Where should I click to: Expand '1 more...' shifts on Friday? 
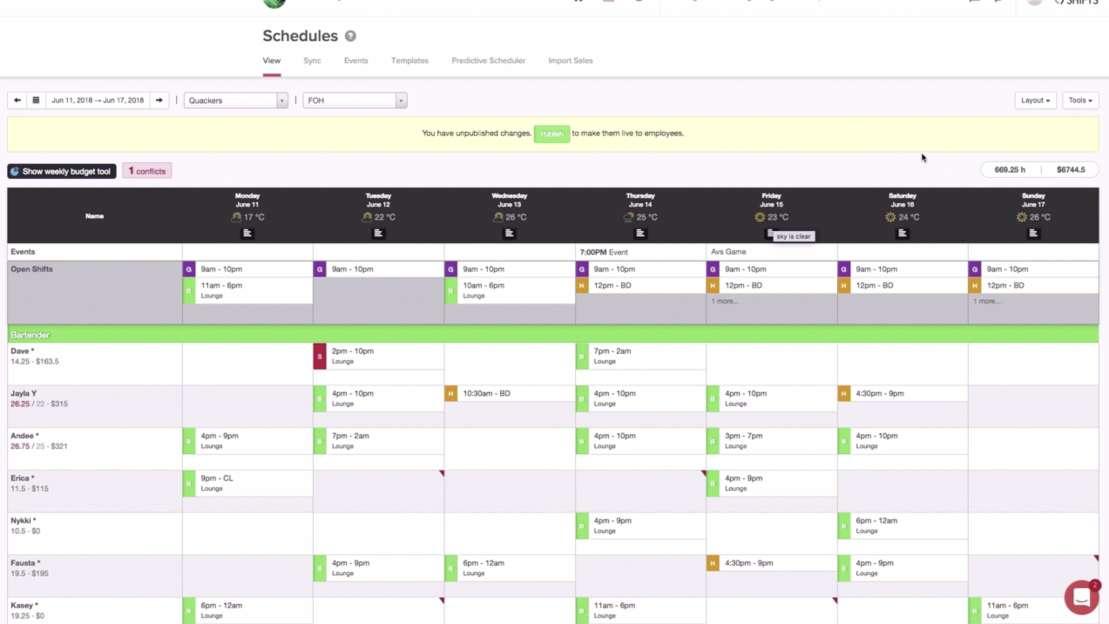pos(725,301)
